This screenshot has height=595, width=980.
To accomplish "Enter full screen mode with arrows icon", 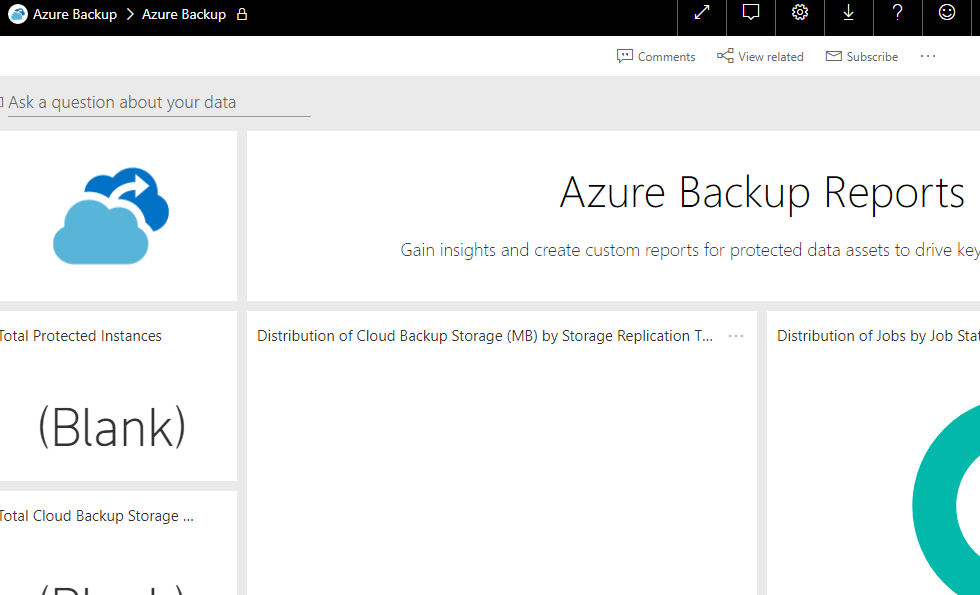I will [702, 13].
